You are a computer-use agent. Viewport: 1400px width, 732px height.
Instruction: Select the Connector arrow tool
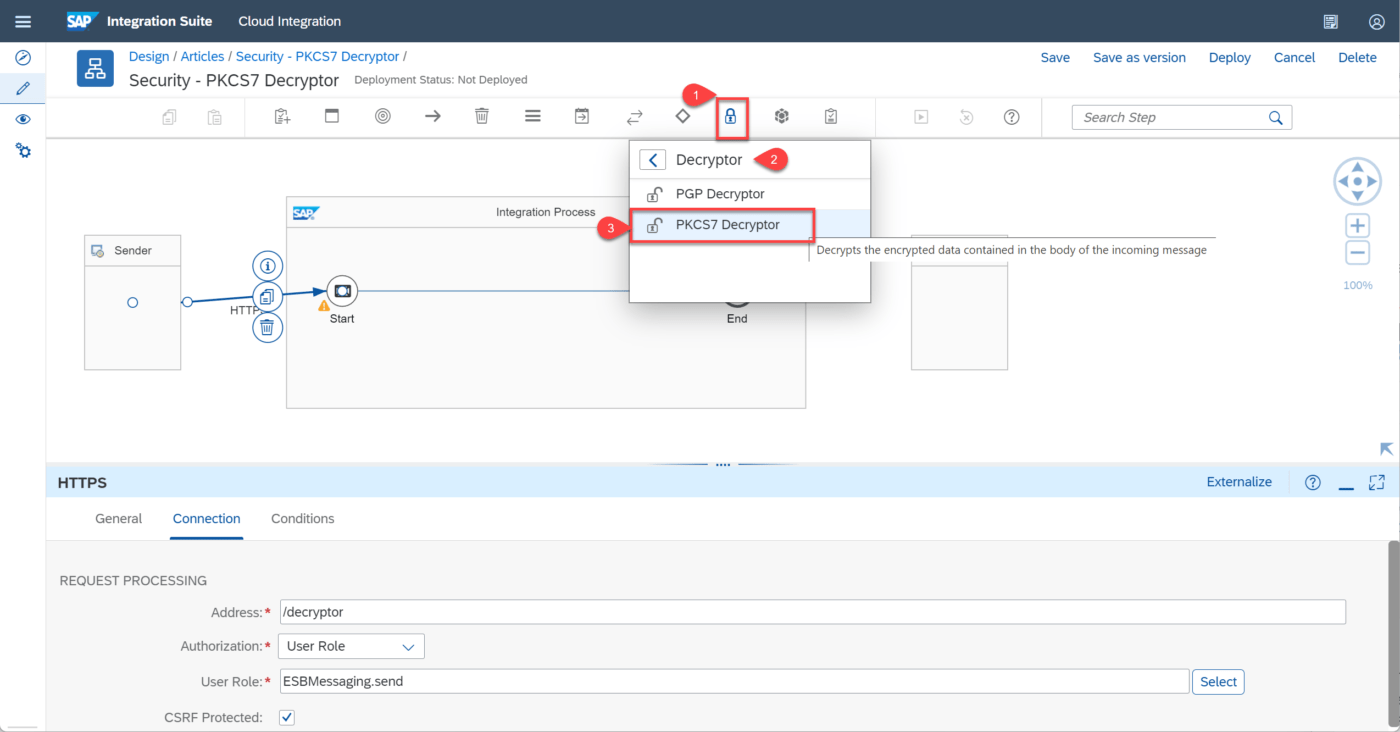(432, 117)
